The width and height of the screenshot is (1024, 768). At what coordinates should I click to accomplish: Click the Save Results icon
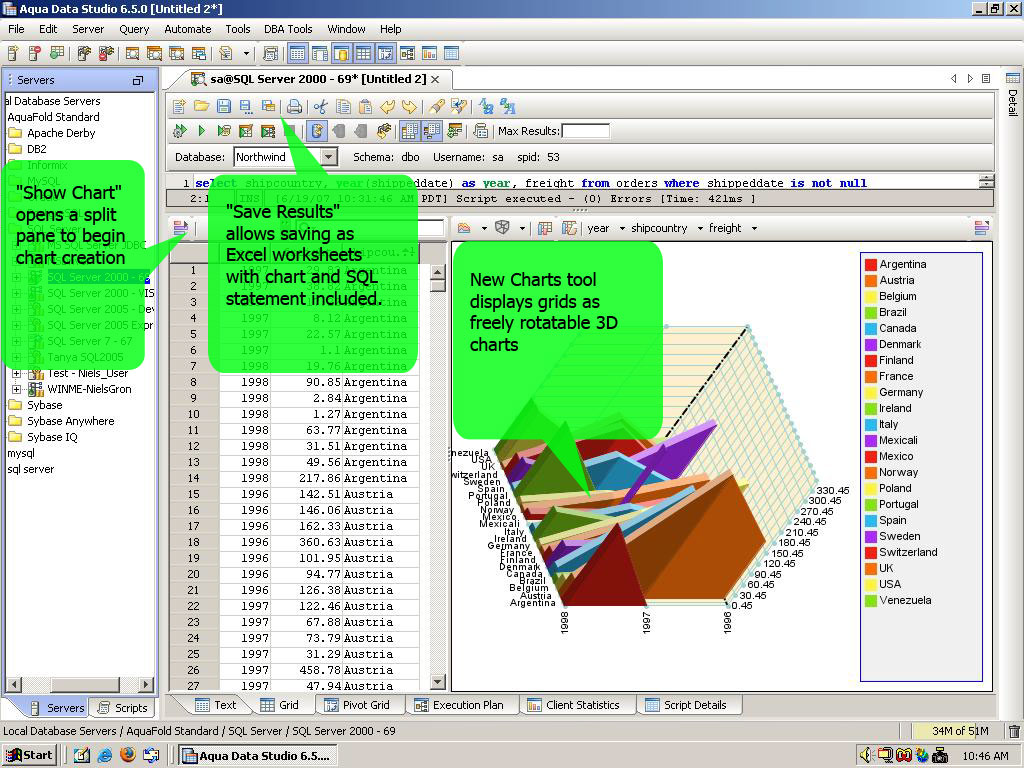pos(268,106)
